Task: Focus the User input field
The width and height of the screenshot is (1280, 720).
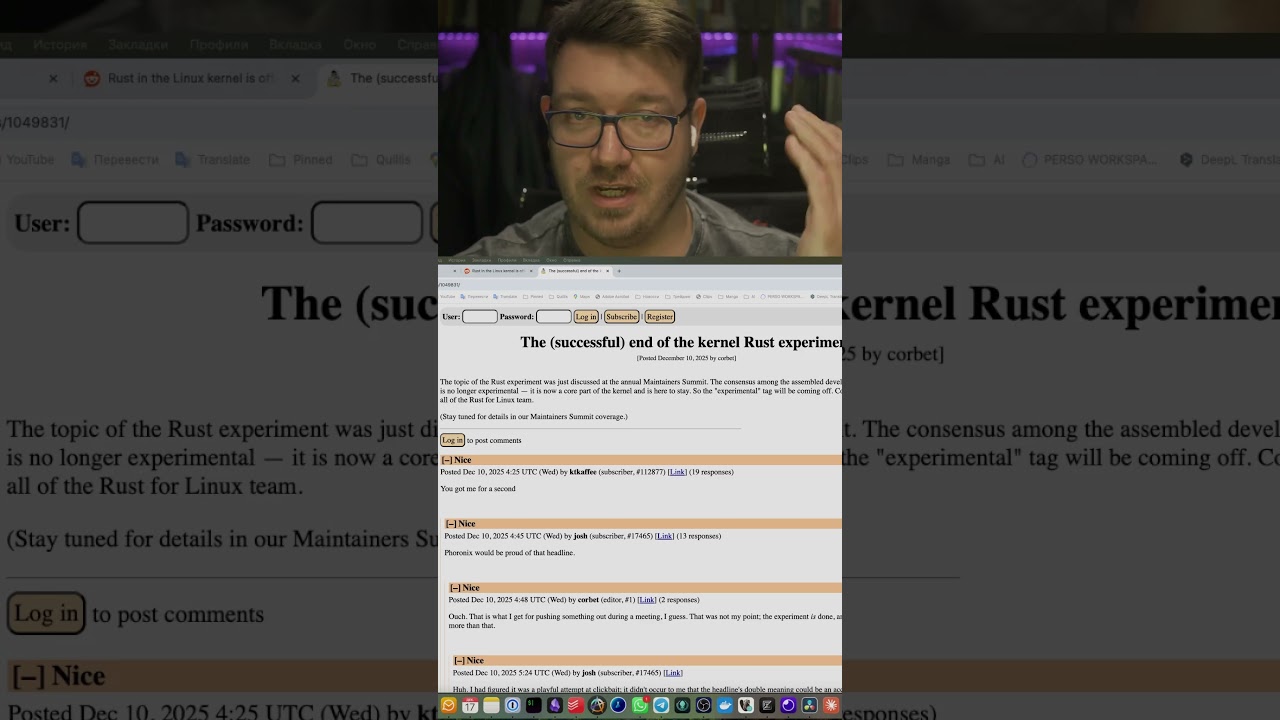Action: 479,317
